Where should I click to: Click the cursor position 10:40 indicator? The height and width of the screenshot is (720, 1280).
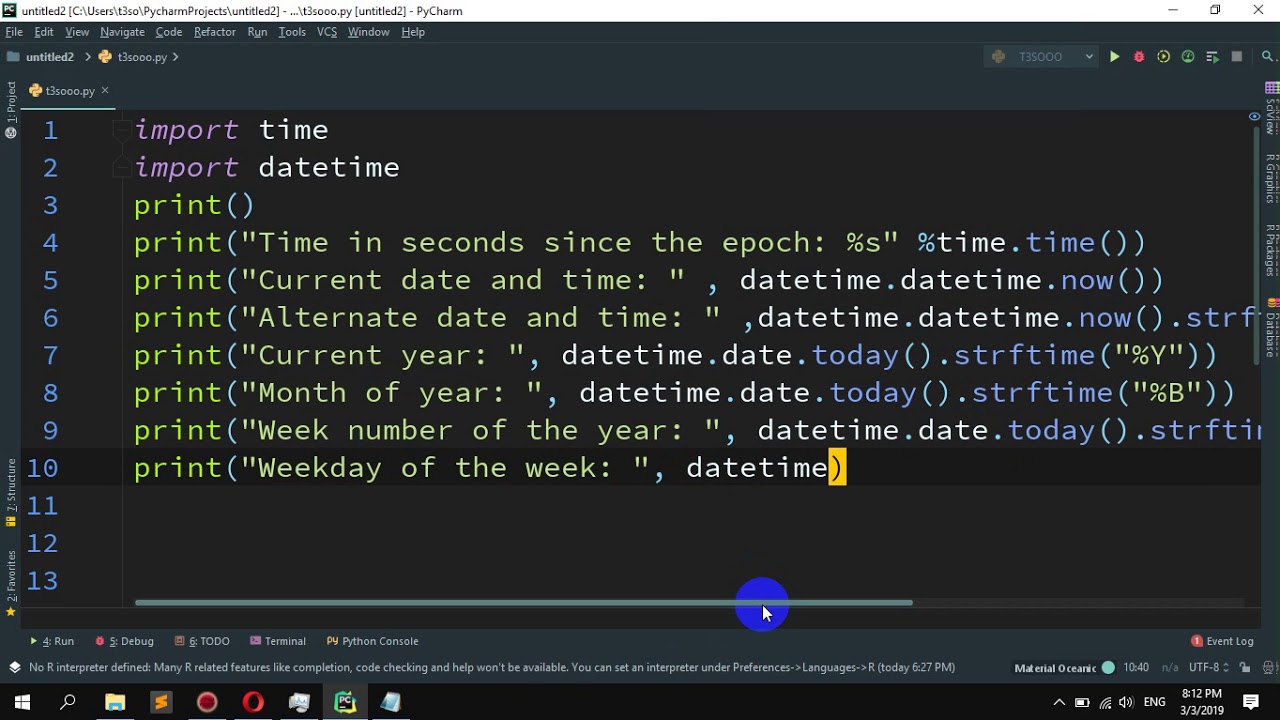[1136, 668]
